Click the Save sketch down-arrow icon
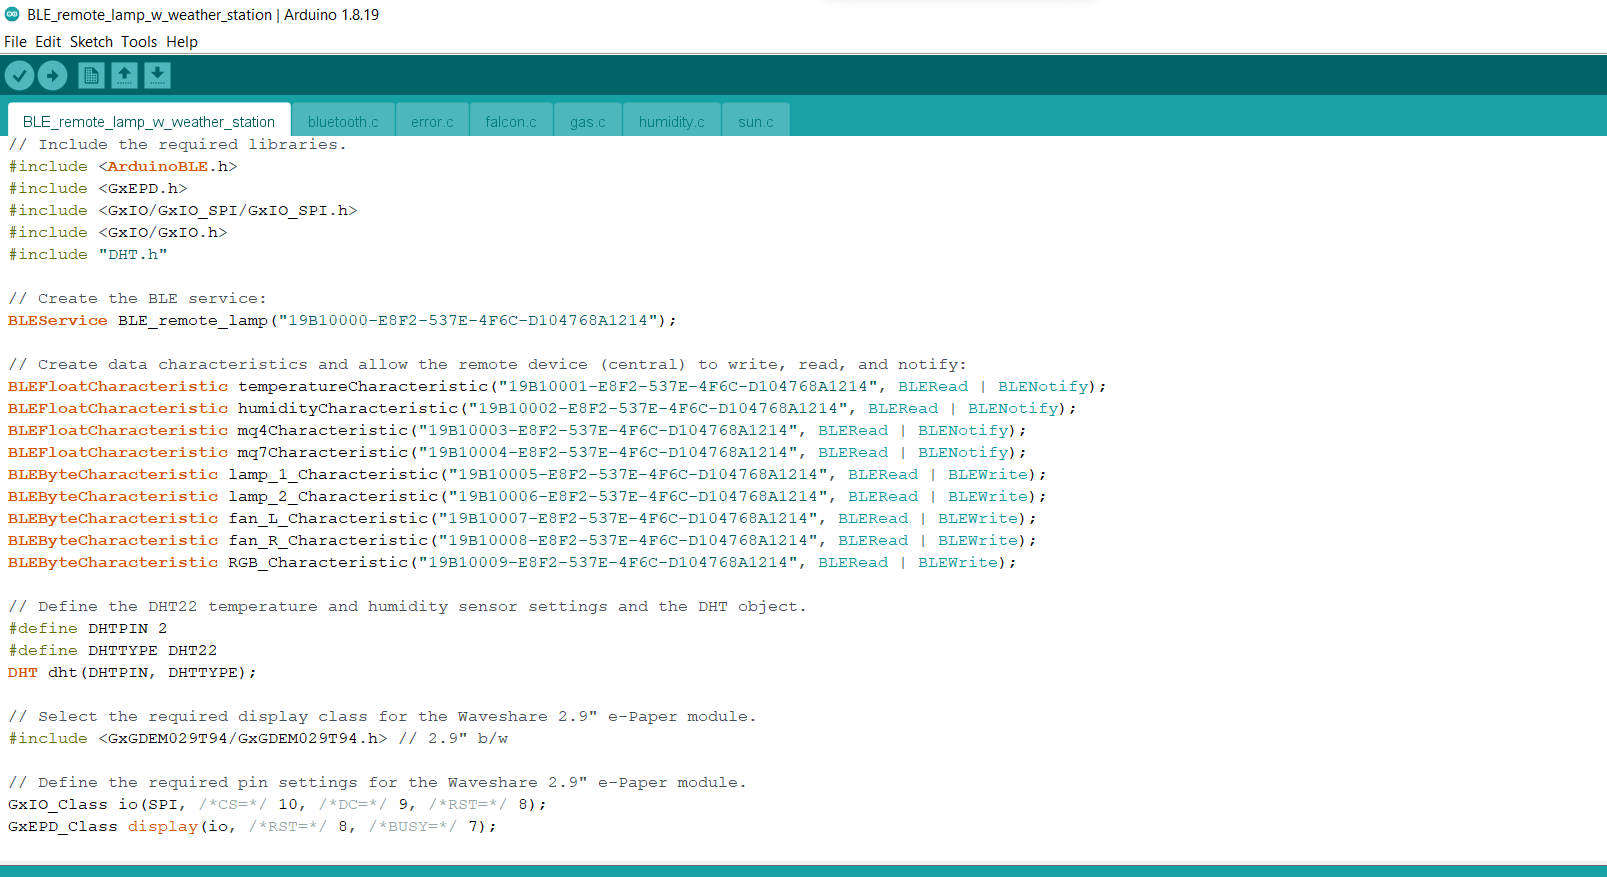 (x=157, y=75)
